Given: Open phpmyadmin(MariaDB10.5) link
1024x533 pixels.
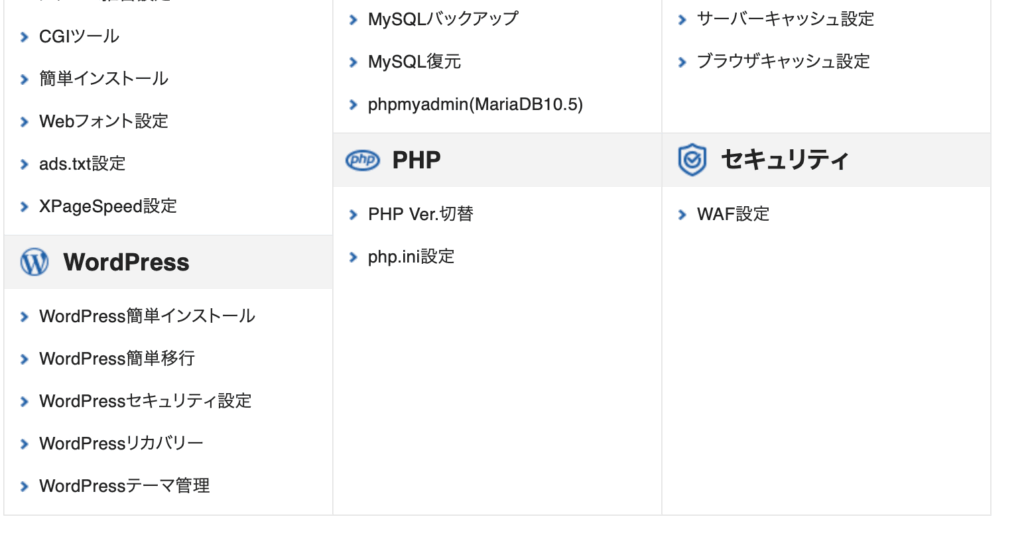Looking at the screenshot, I should pyautogui.click(x=475, y=105).
